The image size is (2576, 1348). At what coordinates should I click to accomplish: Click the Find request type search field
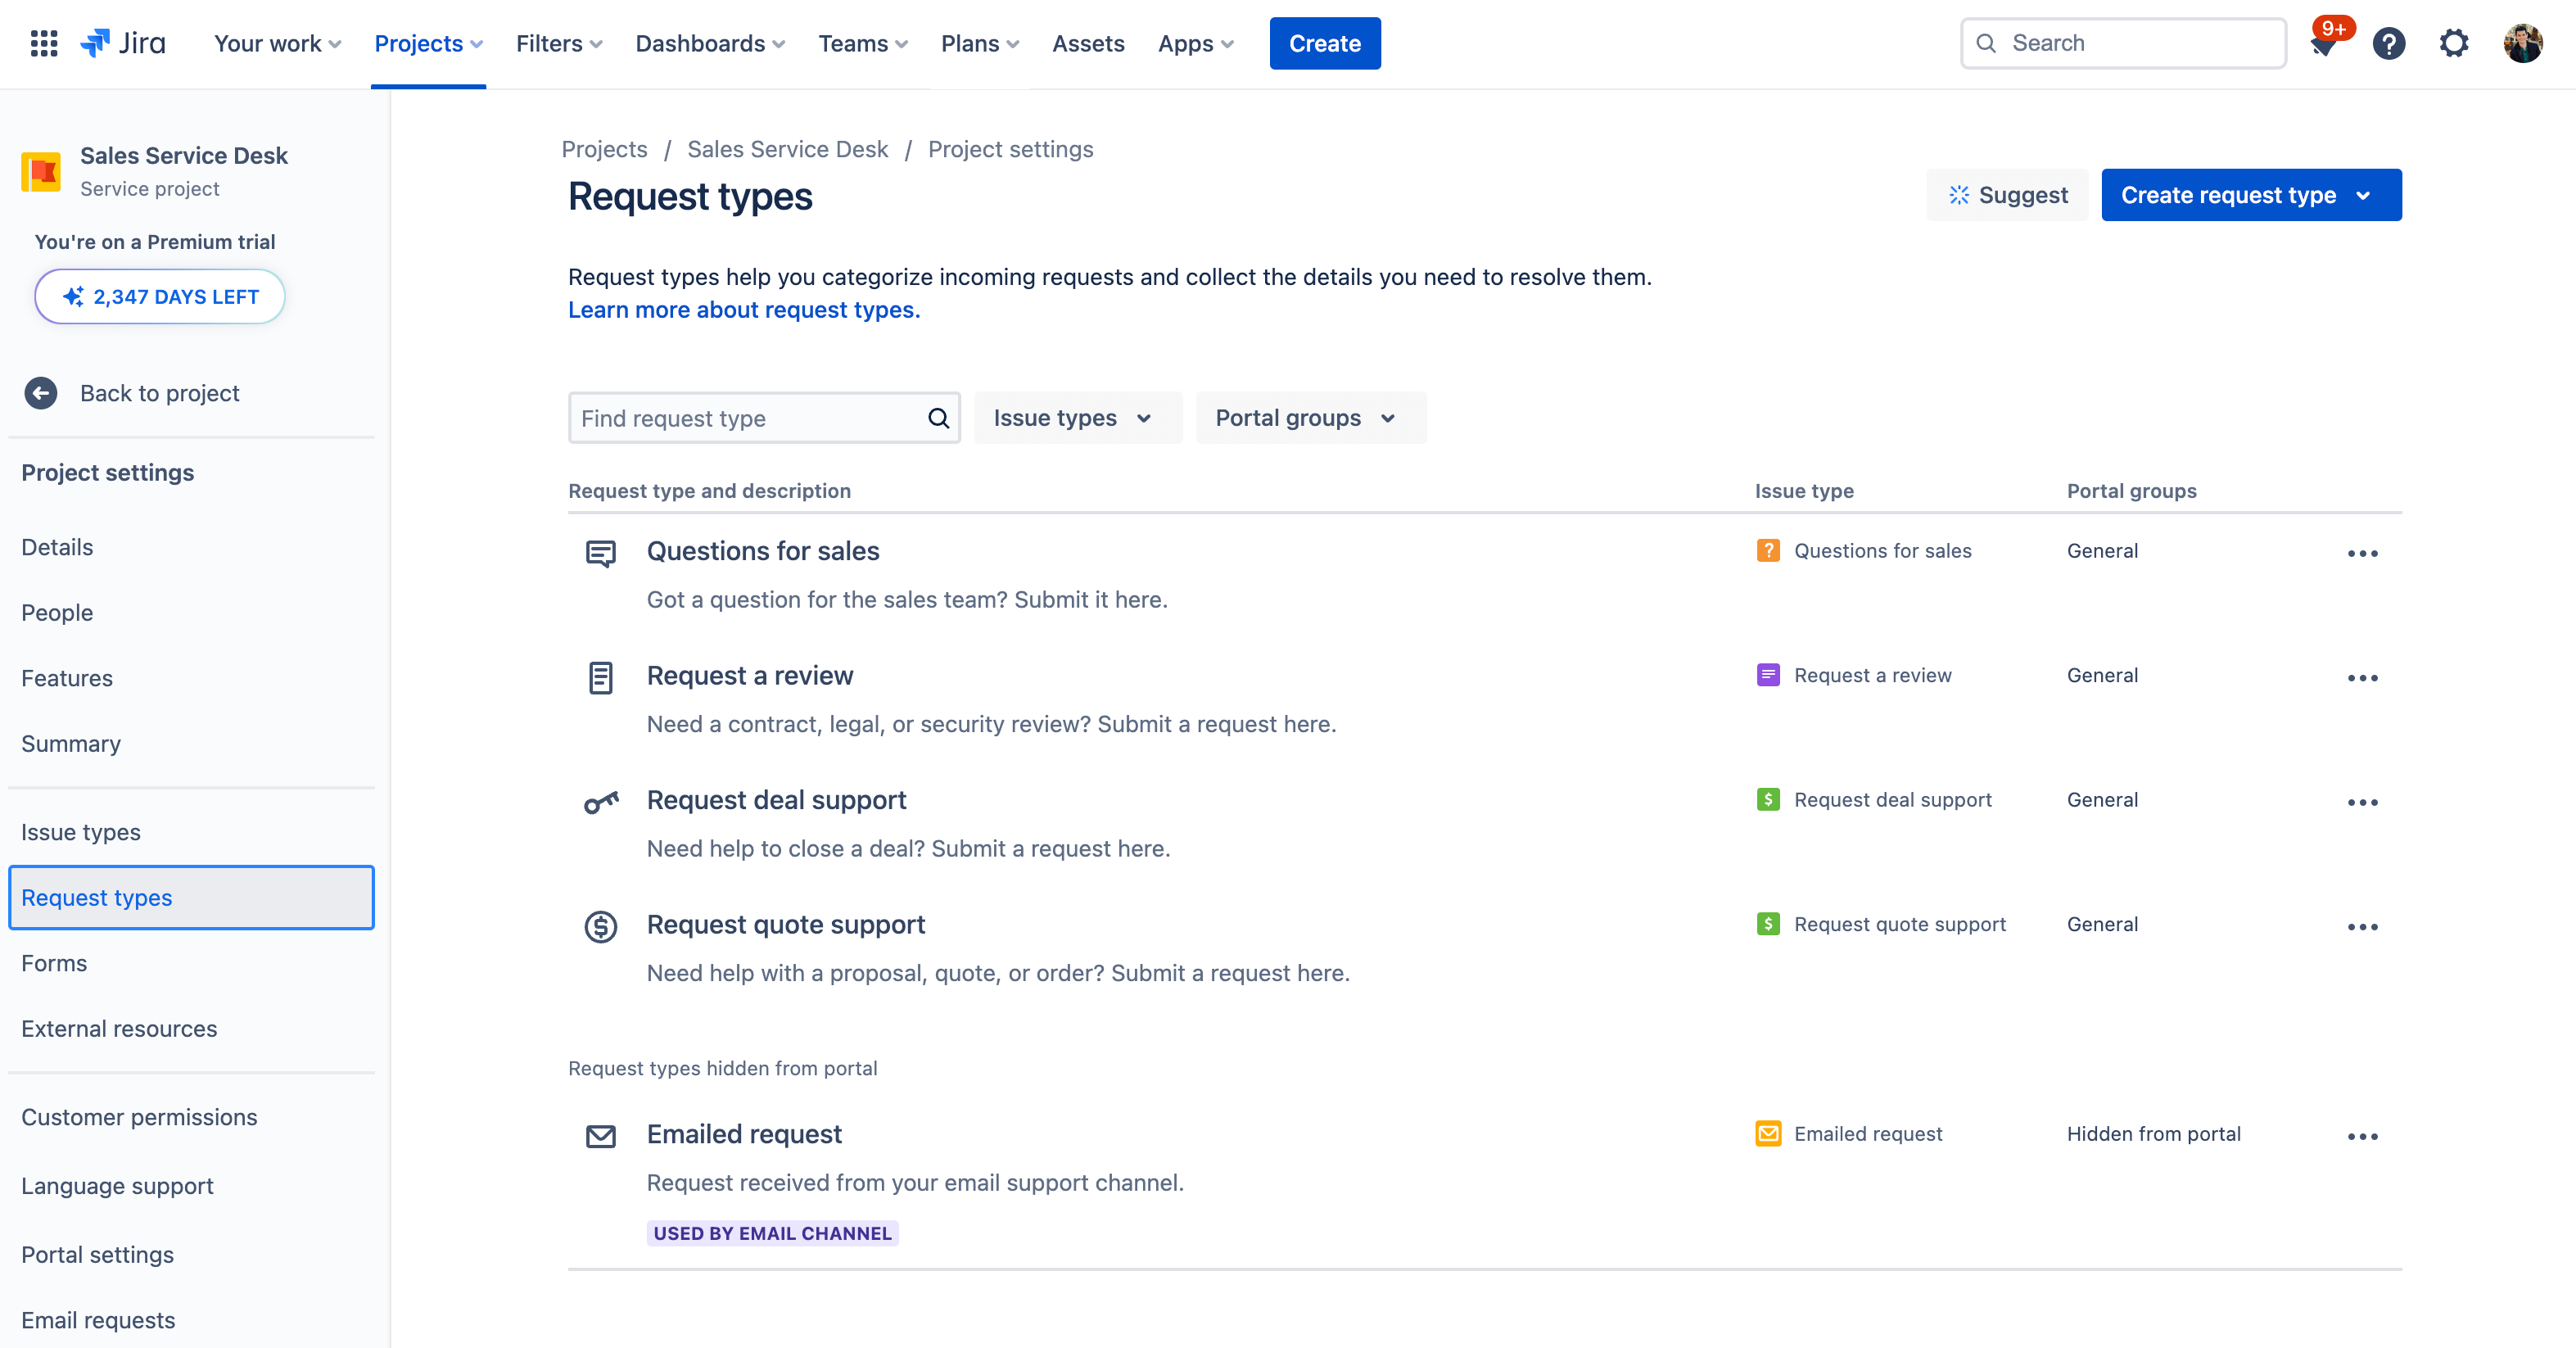763,418
